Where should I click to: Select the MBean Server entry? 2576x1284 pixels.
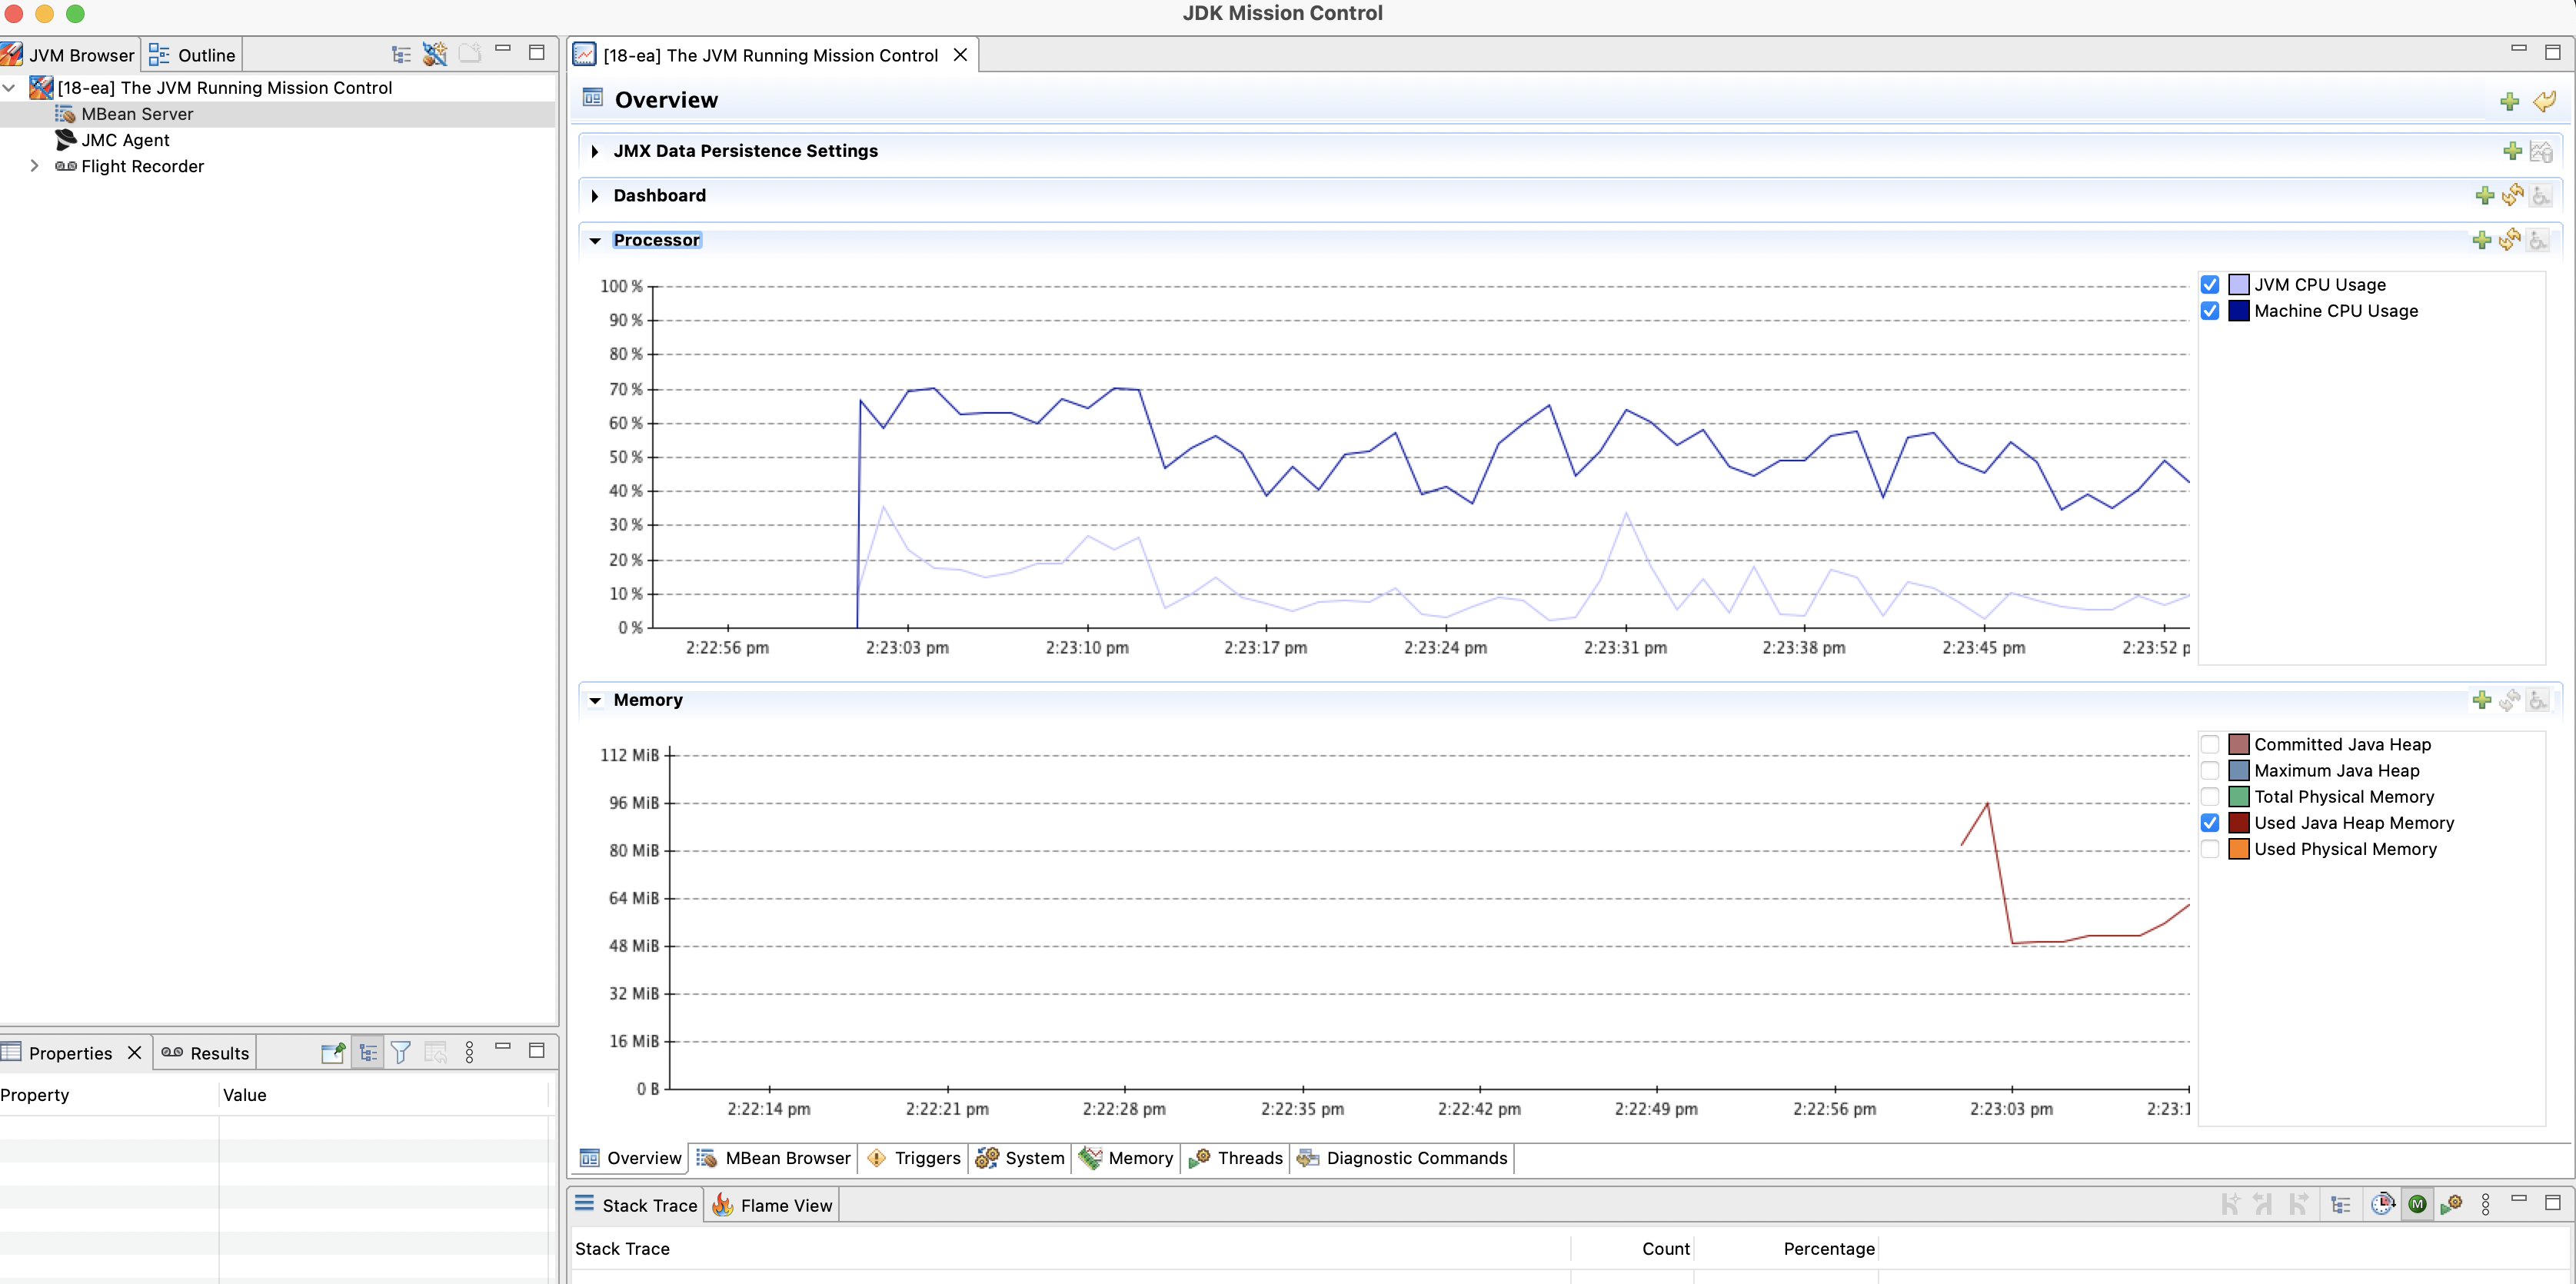point(137,114)
